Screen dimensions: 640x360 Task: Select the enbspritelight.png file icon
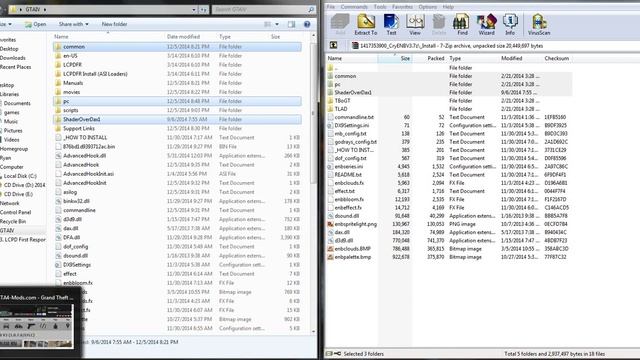pos(331,224)
